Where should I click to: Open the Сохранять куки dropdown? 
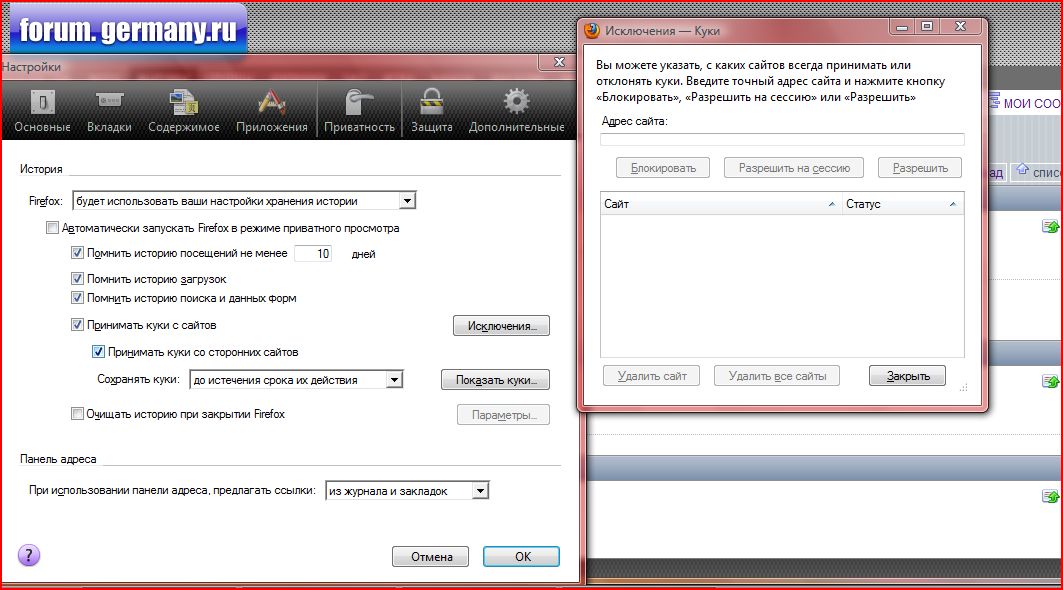[x=394, y=380]
